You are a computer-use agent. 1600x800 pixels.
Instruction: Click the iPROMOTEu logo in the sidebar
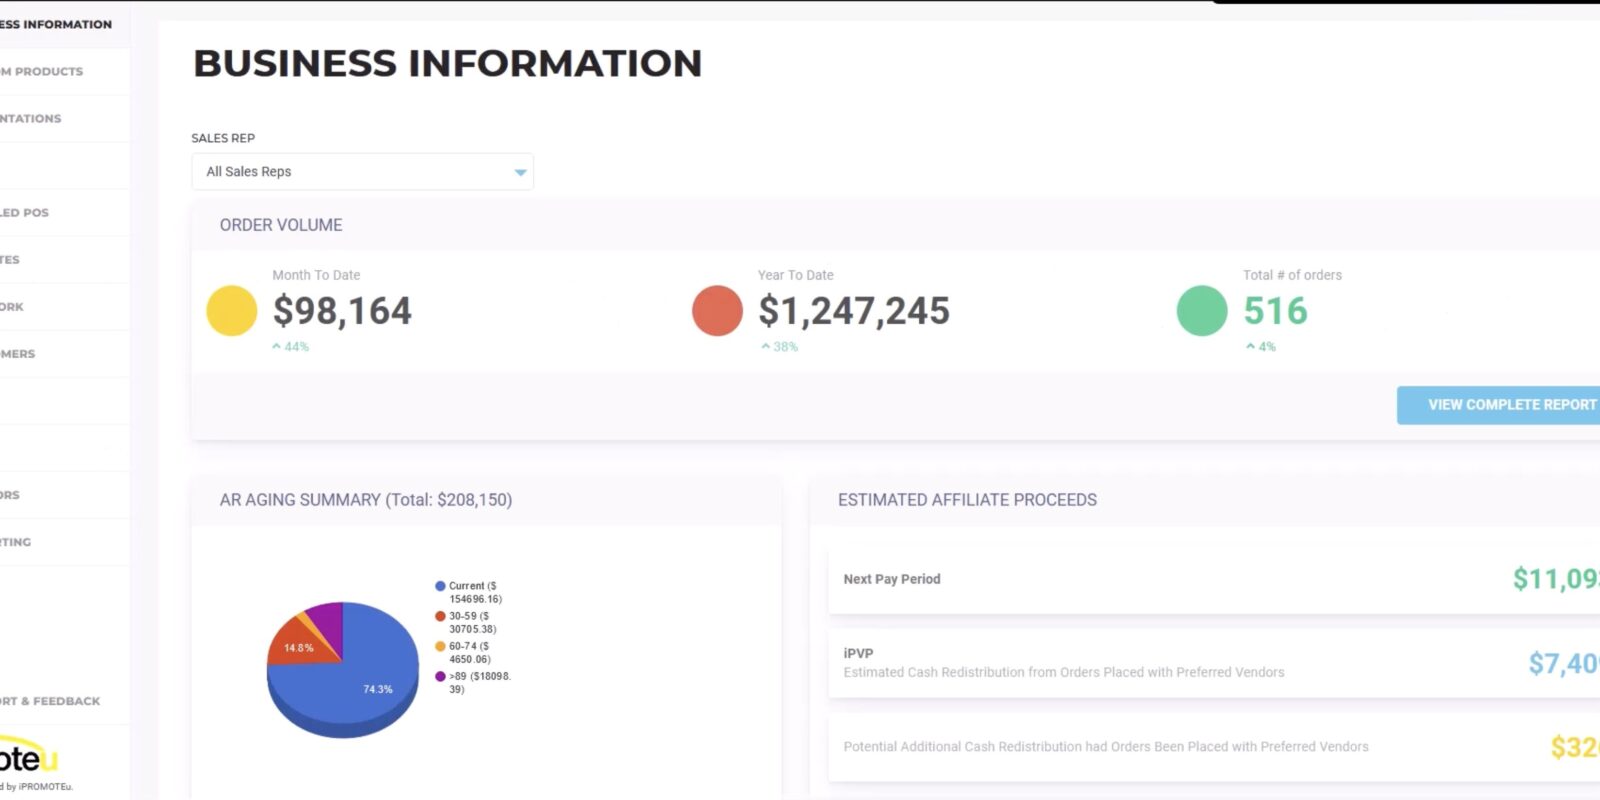point(30,762)
